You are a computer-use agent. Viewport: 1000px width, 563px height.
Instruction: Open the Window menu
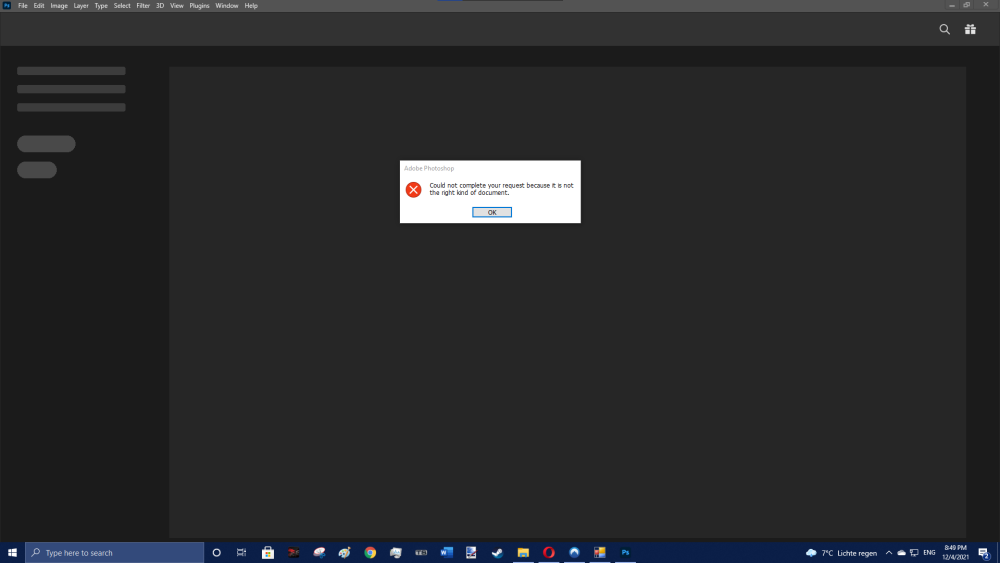click(x=226, y=6)
